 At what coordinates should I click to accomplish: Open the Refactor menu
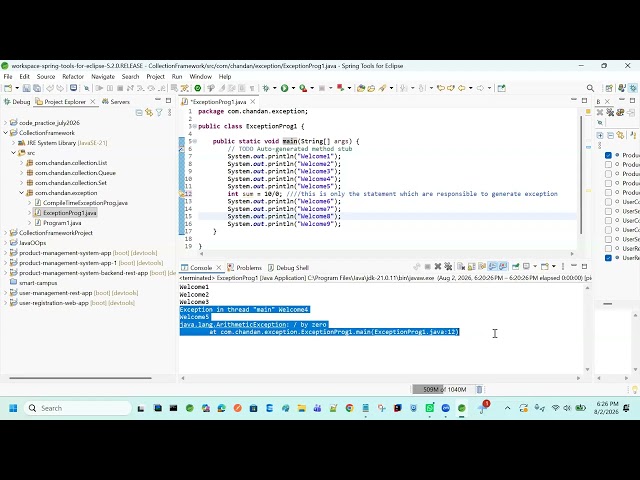coord(73,77)
